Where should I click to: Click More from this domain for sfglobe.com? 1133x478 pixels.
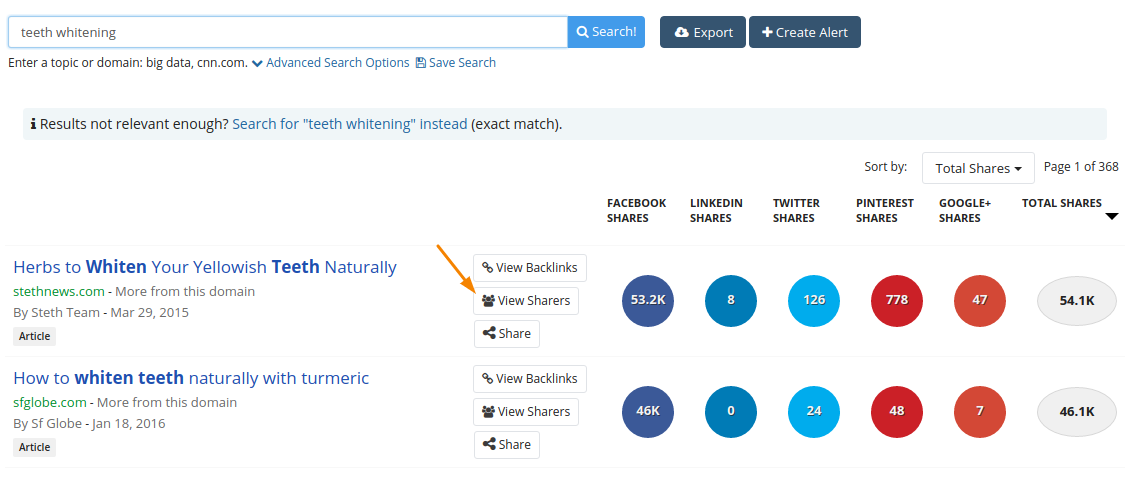pos(167,403)
